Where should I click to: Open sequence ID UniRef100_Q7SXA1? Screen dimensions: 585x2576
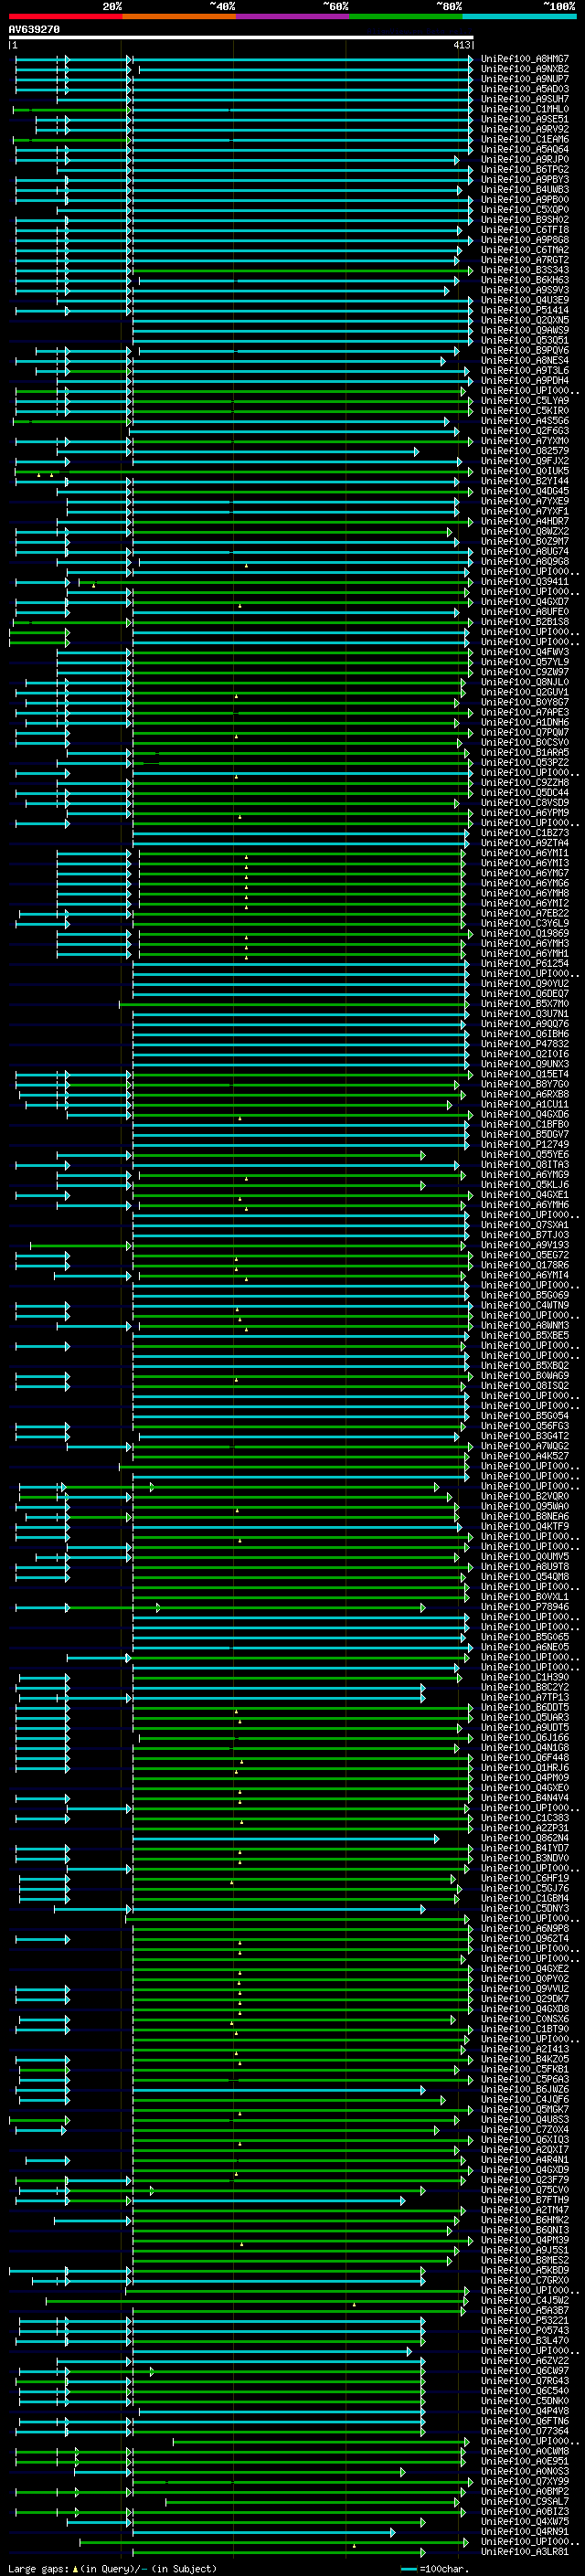(x=525, y=1225)
